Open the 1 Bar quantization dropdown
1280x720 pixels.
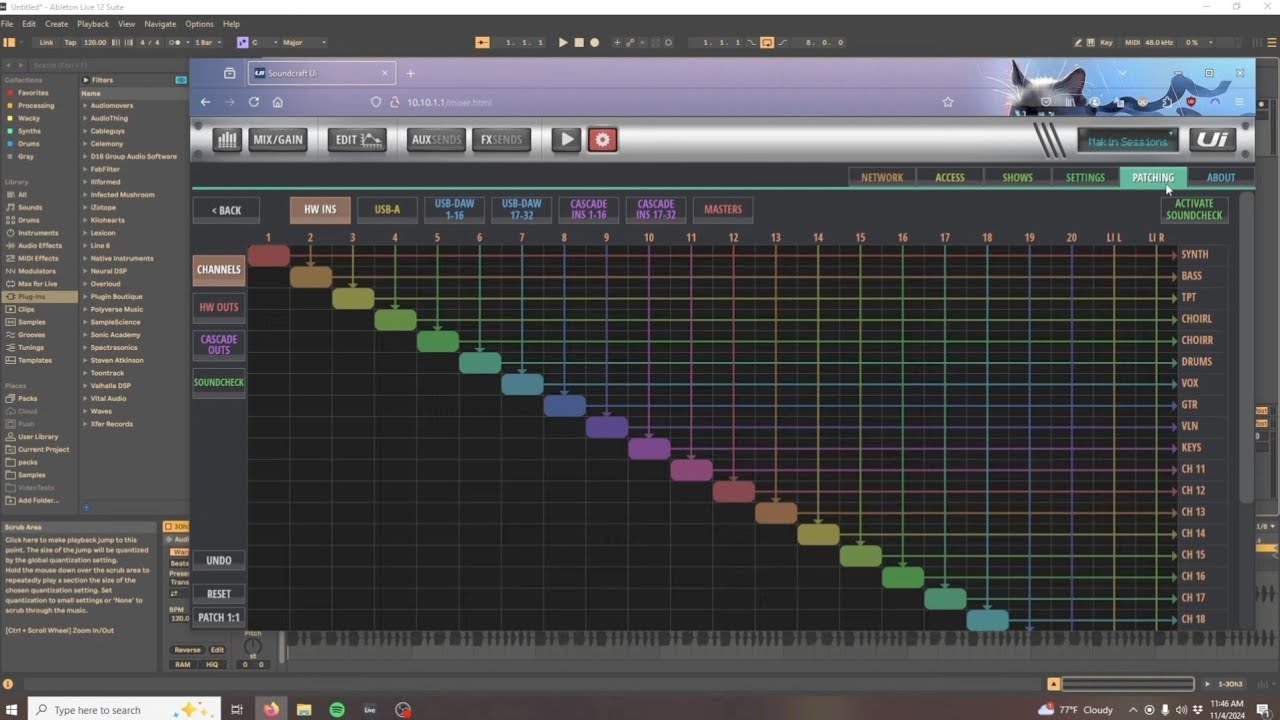click(x=208, y=42)
